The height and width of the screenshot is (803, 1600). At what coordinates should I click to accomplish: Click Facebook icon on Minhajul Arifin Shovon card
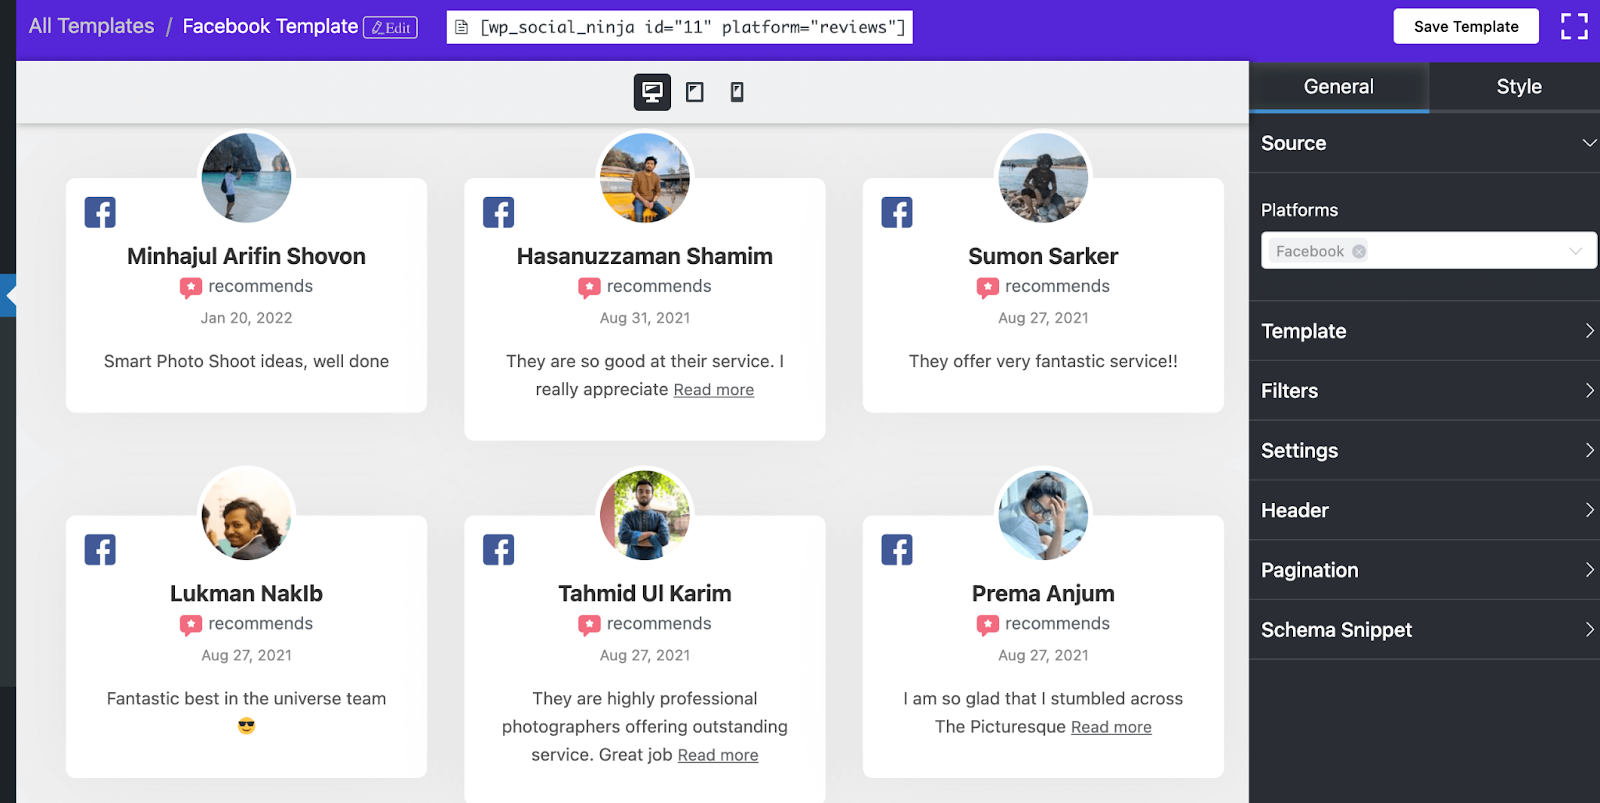click(x=100, y=212)
